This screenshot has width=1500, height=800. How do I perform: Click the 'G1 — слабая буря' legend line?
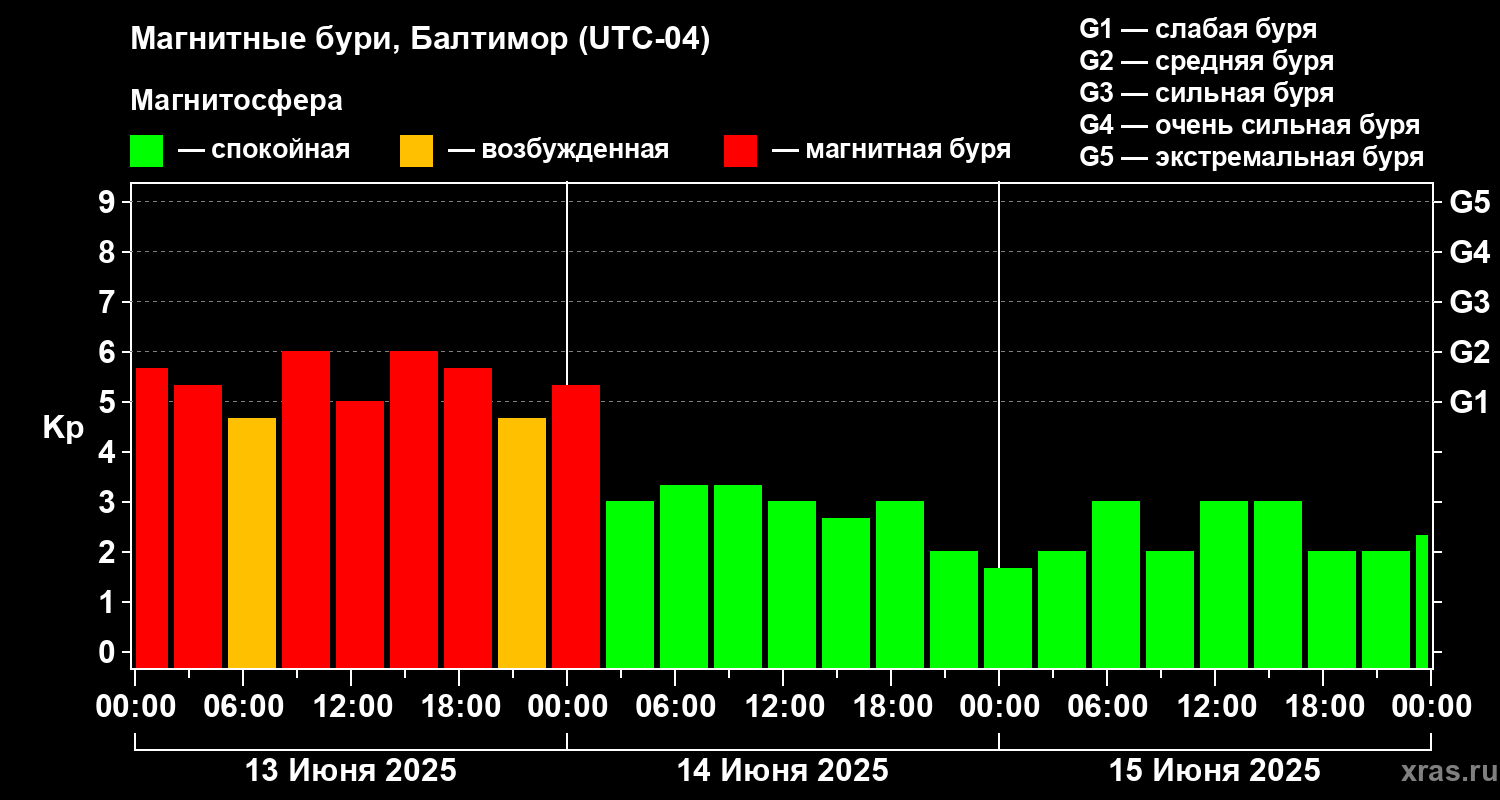1198,28
